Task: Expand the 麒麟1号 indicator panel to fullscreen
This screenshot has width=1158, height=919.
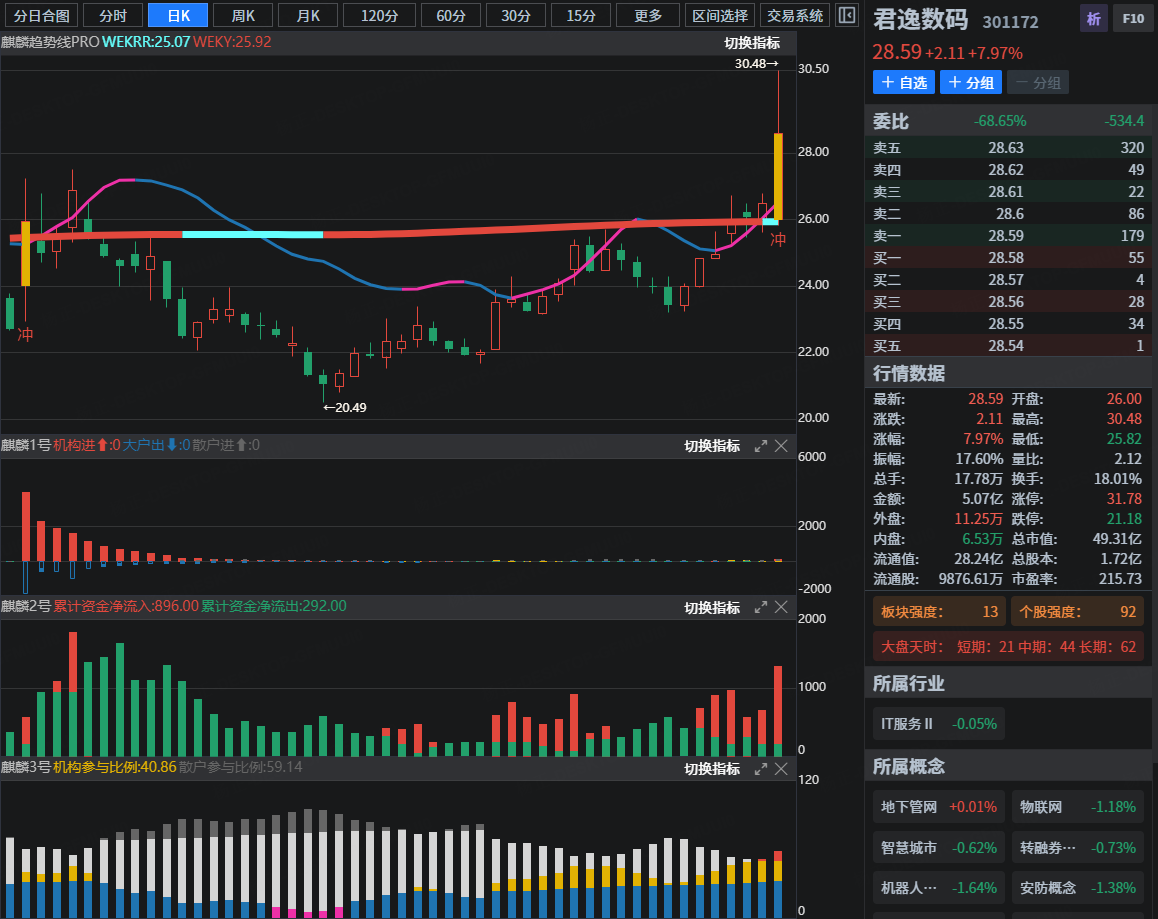Action: pyautogui.click(x=760, y=446)
